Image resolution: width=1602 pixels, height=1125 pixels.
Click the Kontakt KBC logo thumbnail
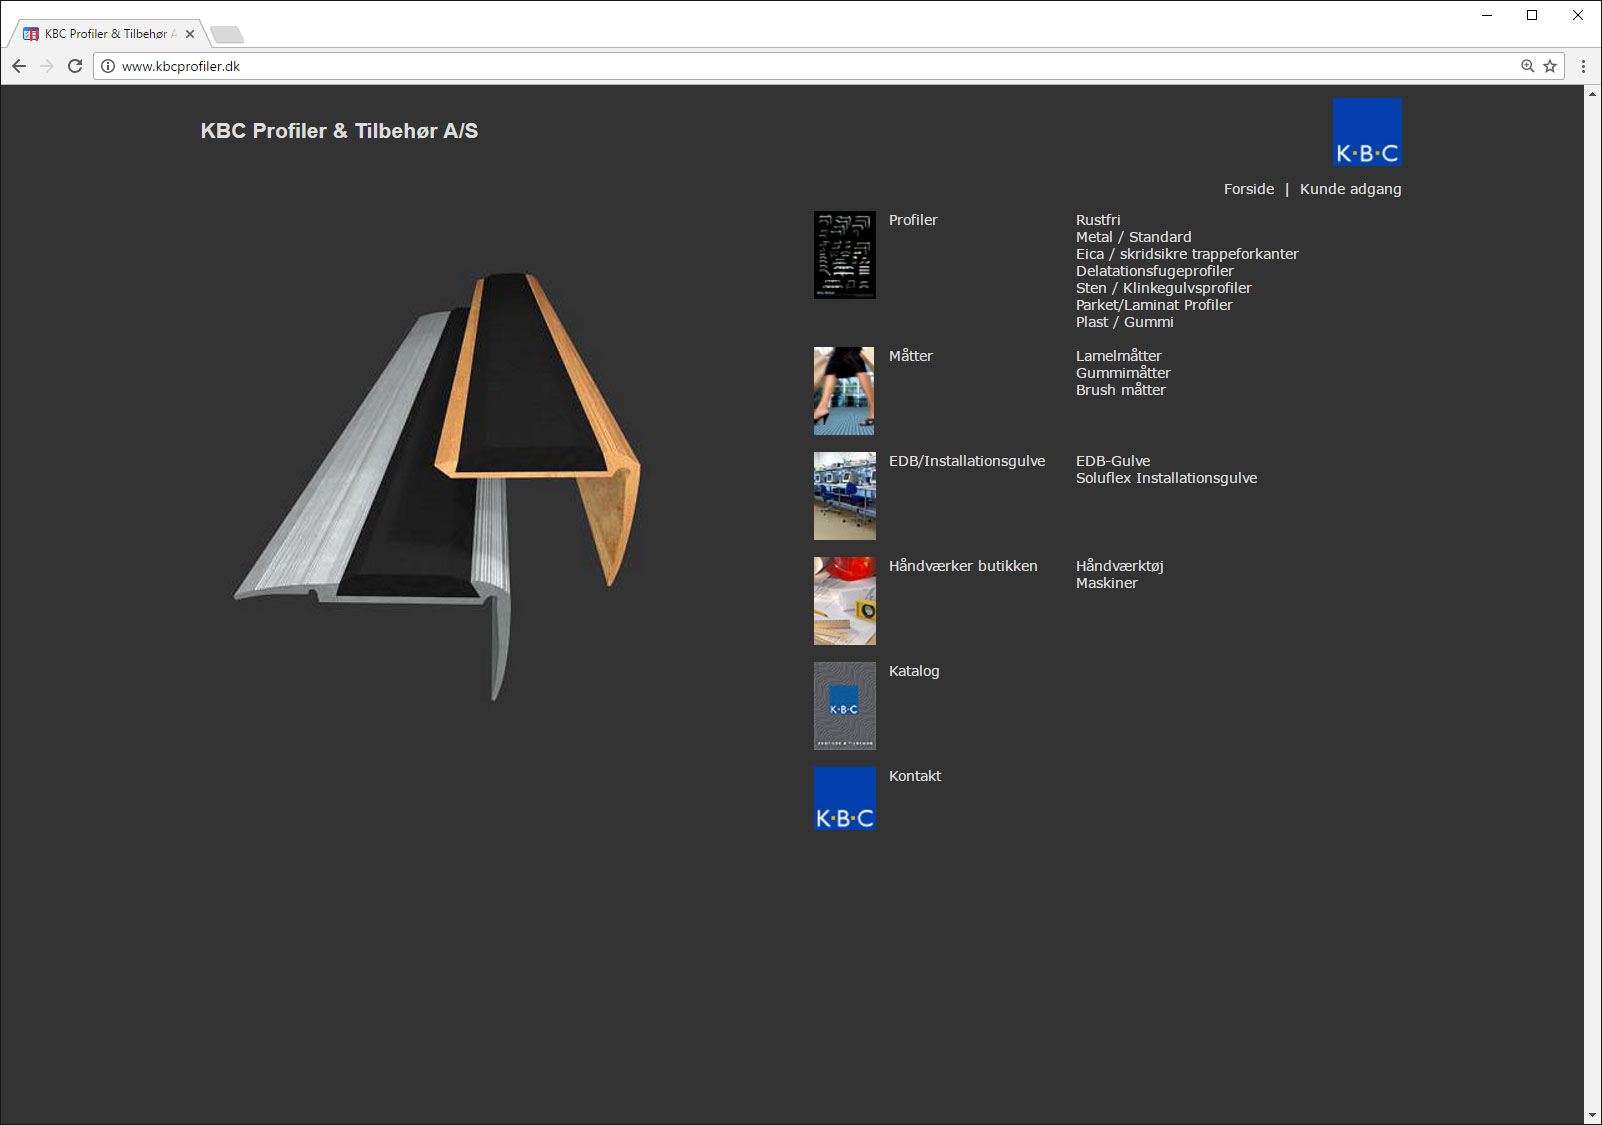pos(845,799)
